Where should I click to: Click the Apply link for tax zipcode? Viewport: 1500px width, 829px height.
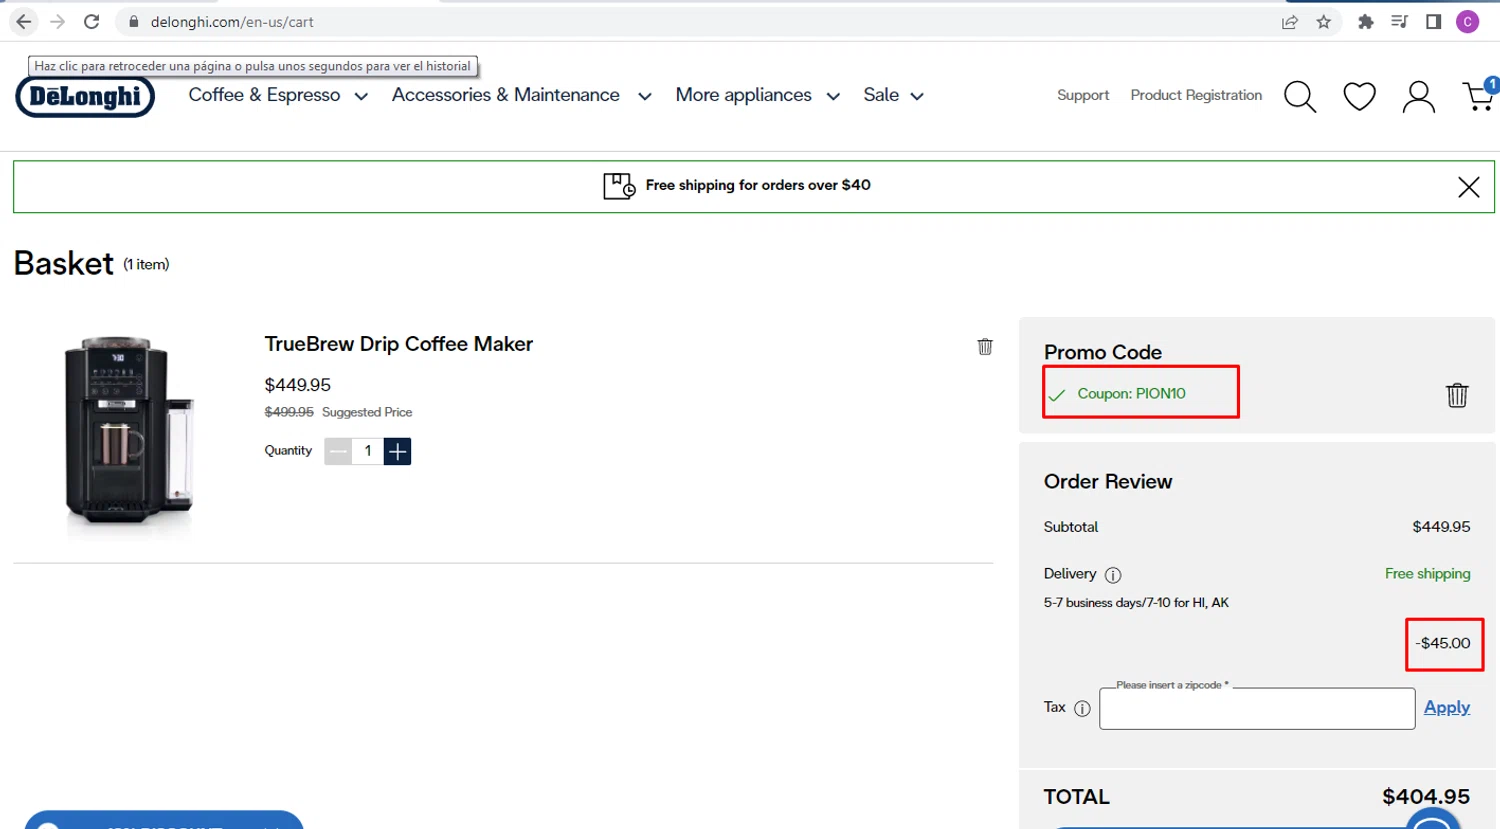1447,707
